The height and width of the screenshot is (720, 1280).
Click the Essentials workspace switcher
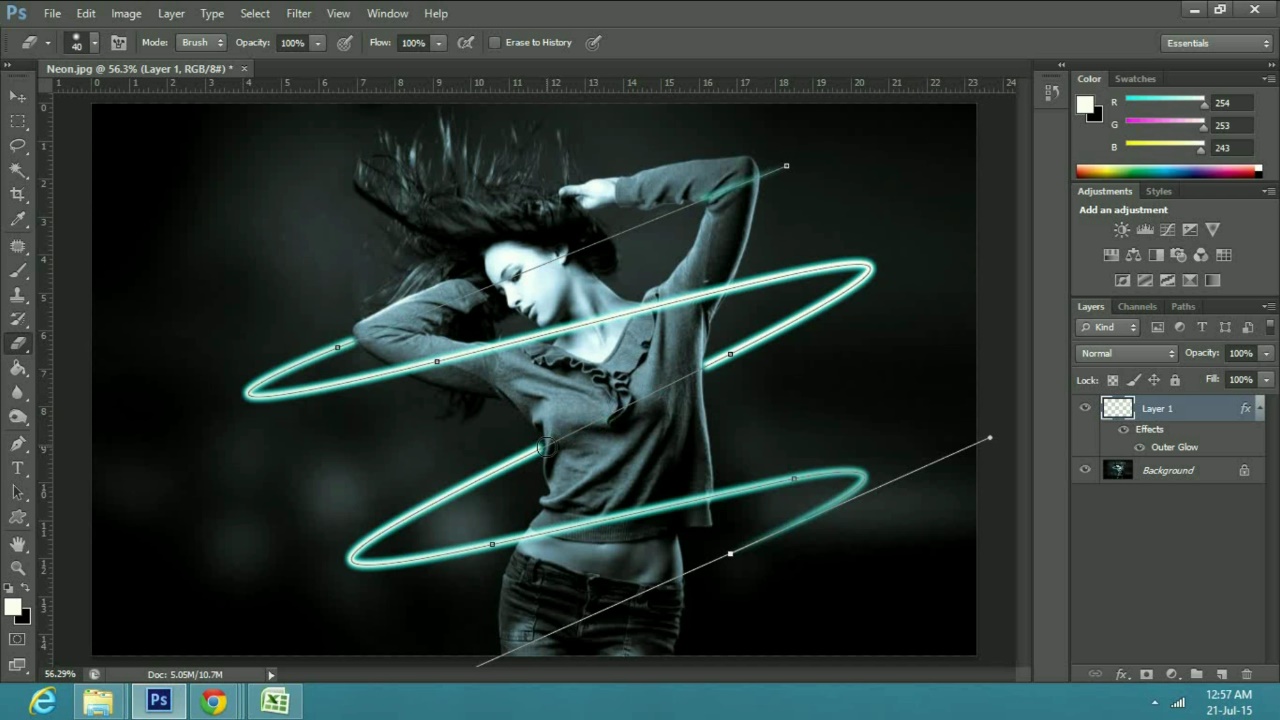click(x=1188, y=43)
